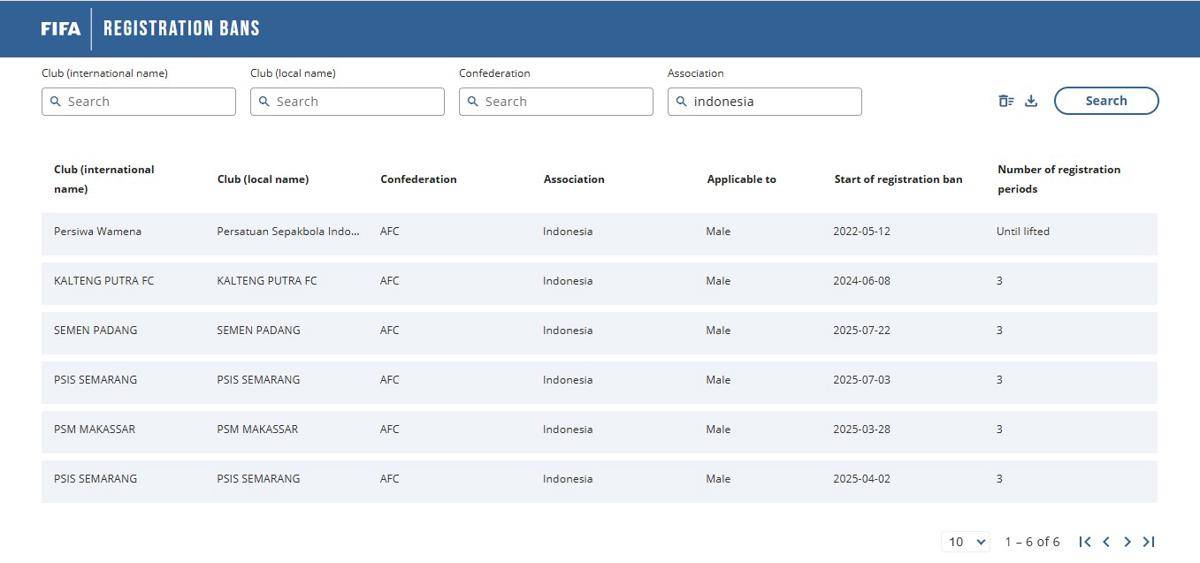Click the FIFA logo in header

click(60, 28)
